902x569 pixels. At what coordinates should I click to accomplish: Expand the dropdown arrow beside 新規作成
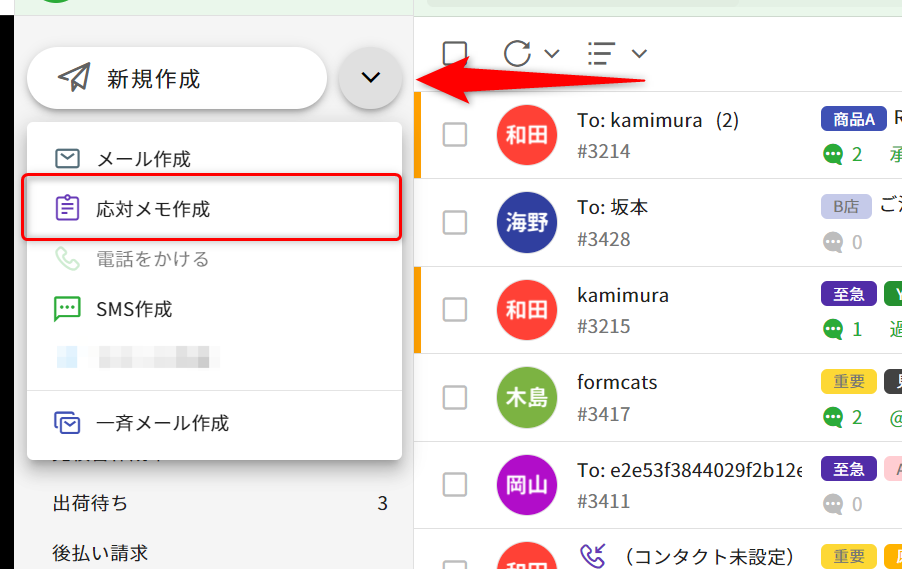(x=370, y=78)
